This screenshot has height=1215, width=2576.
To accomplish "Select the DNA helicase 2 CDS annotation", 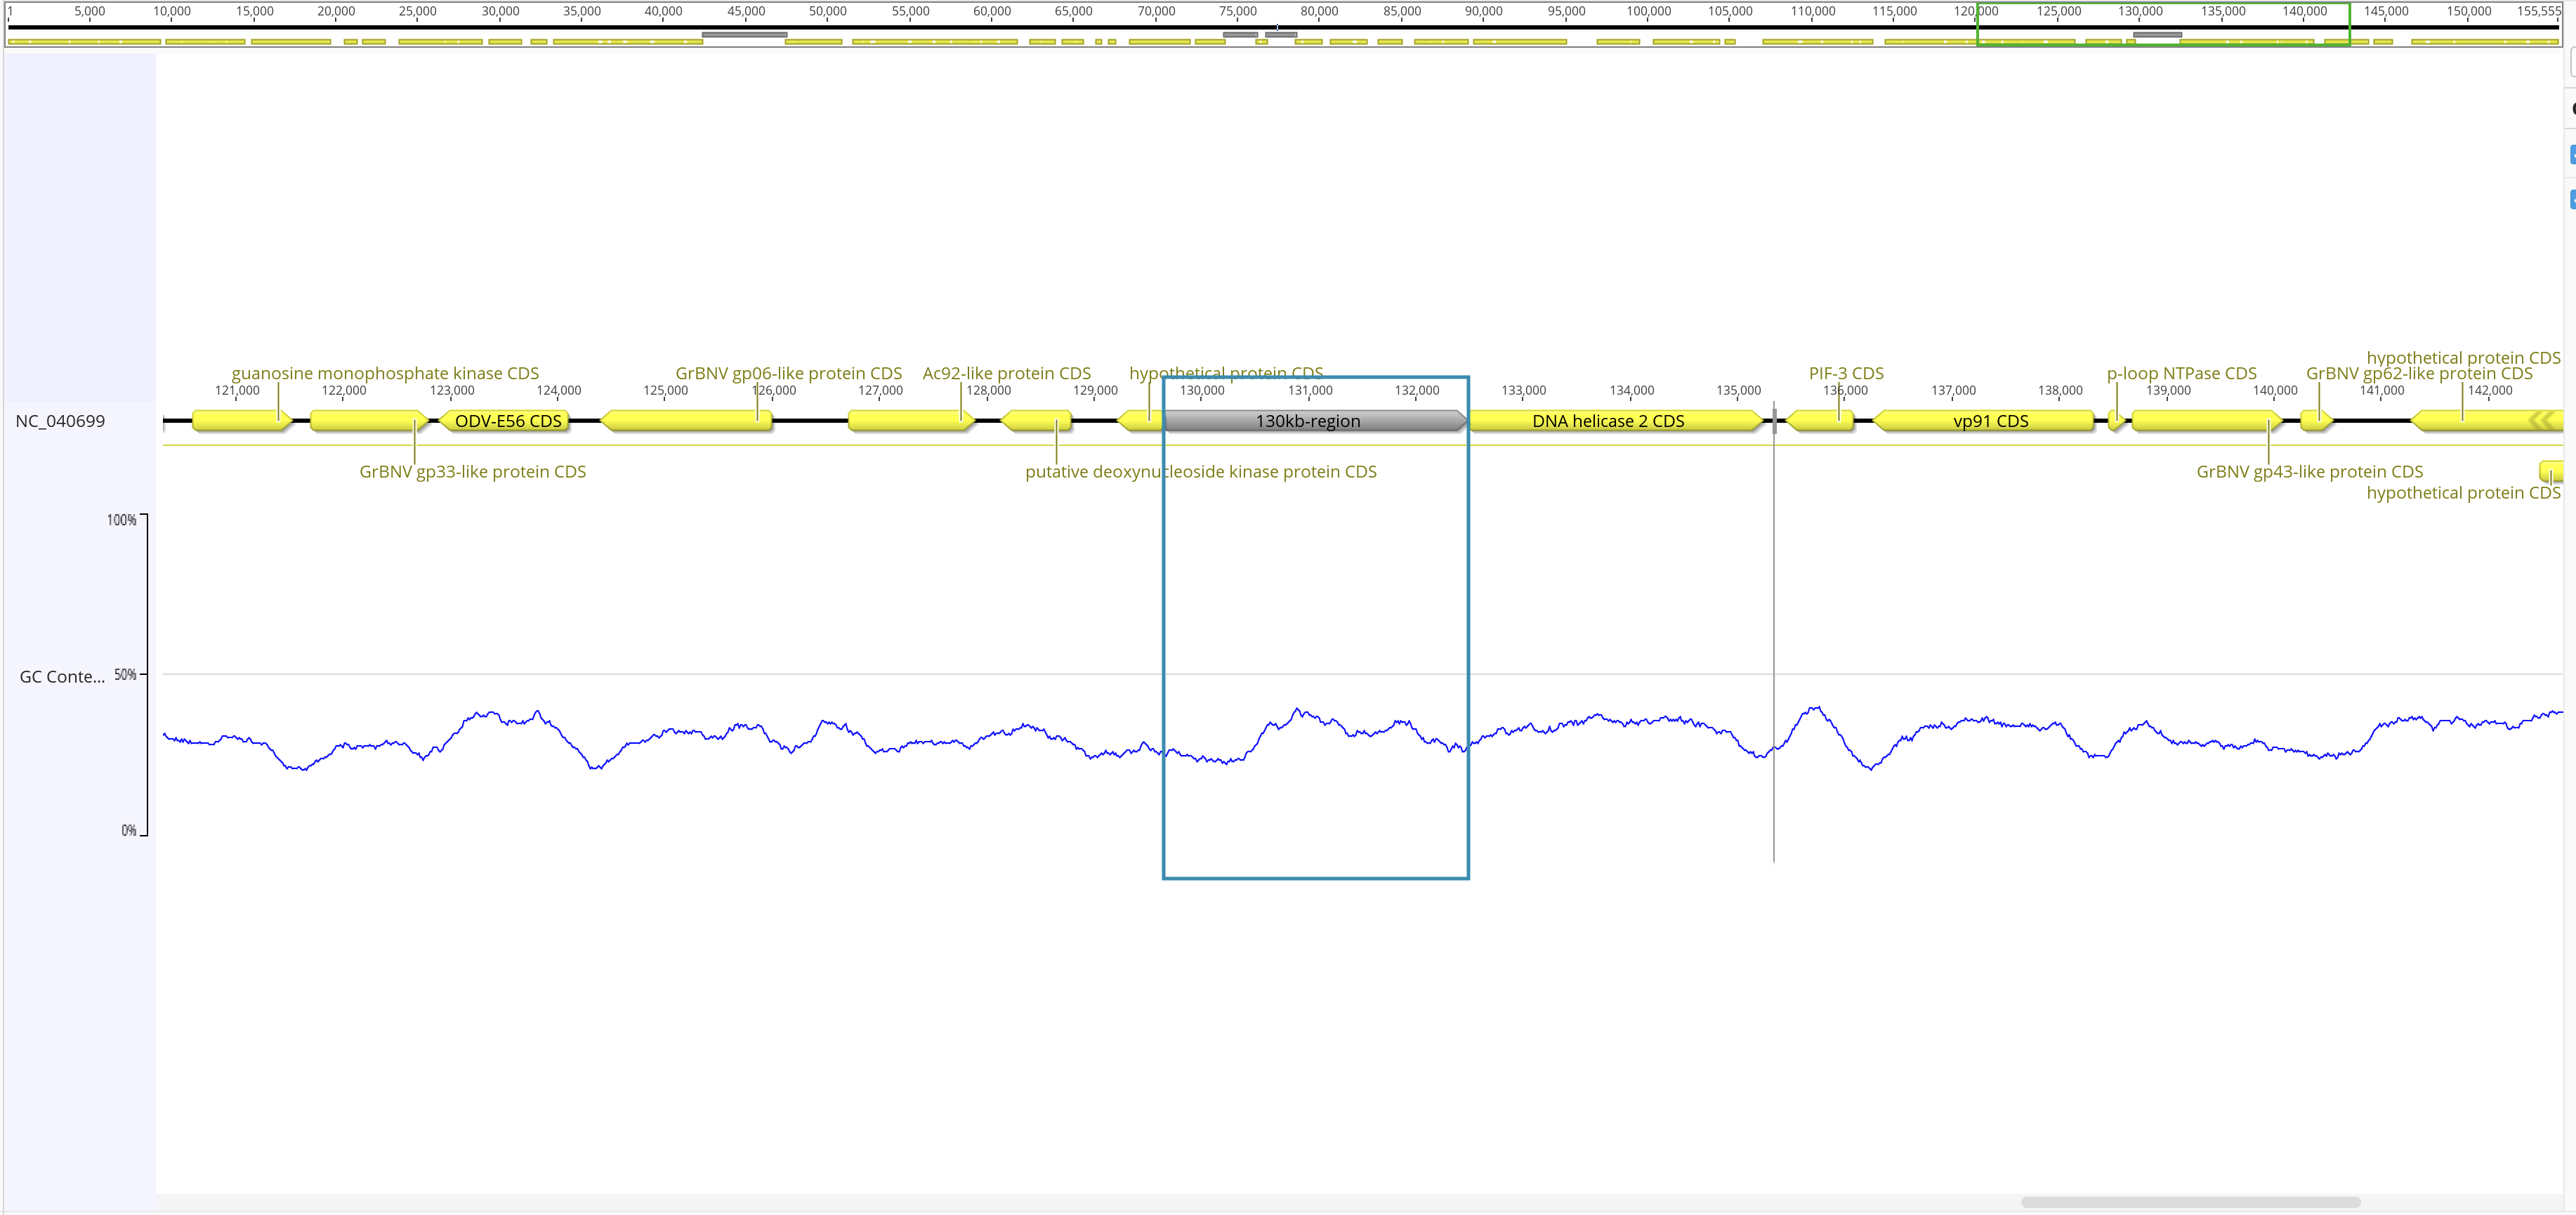I will (x=1607, y=421).
